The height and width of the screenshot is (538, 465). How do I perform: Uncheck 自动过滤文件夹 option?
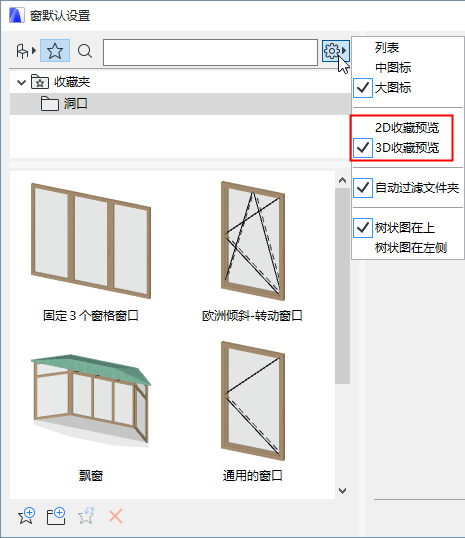408,188
